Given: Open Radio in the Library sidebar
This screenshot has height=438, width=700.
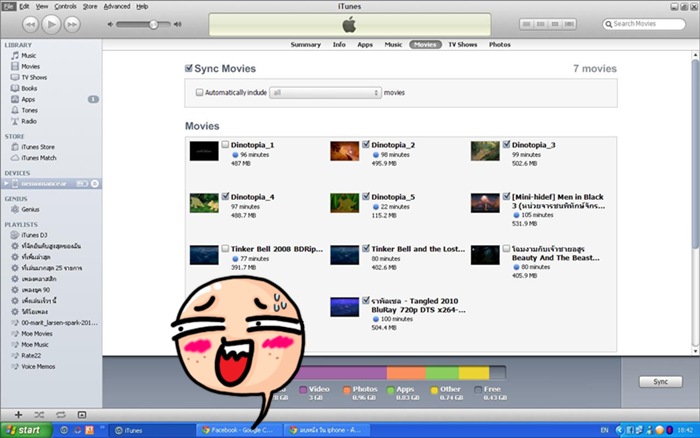Looking at the screenshot, I should (x=29, y=121).
